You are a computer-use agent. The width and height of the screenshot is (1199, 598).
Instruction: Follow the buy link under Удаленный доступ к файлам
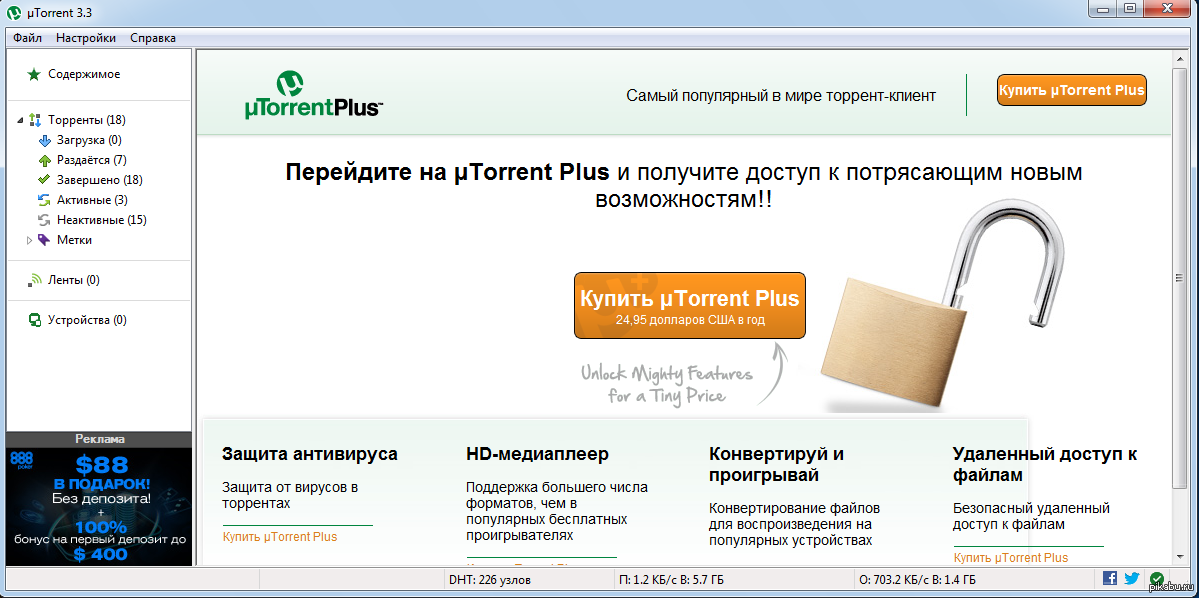click(x=1011, y=557)
